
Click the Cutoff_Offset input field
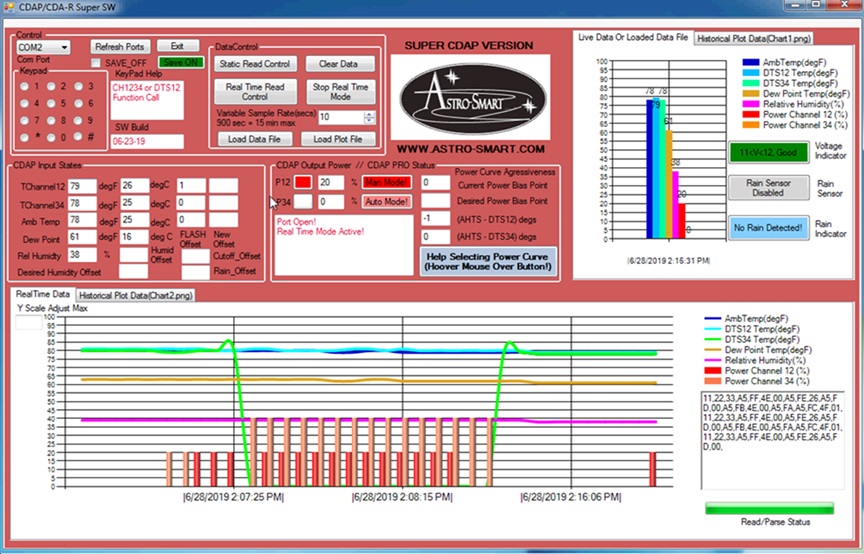196,256
